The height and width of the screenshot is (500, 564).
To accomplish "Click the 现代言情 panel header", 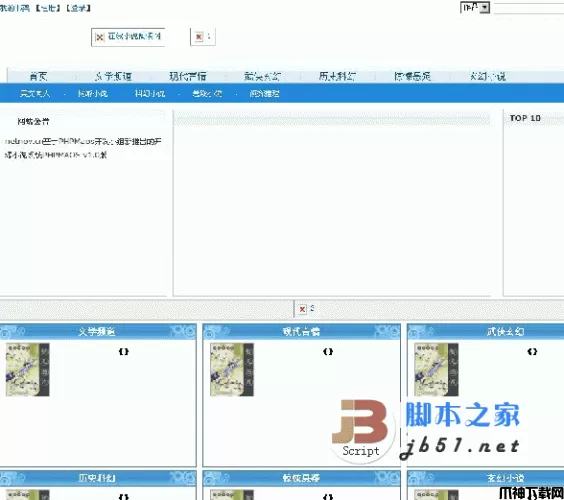I will tap(301, 332).
